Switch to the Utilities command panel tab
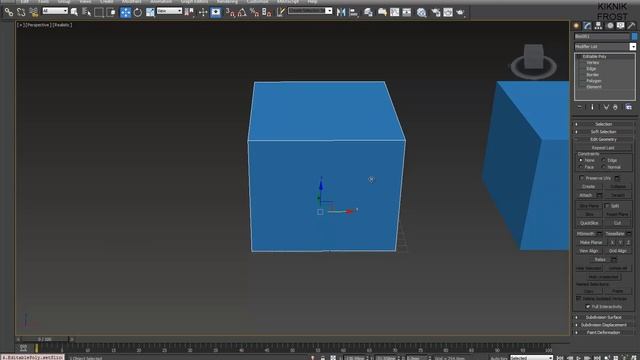This screenshot has width=640, height=360. pos(631,26)
